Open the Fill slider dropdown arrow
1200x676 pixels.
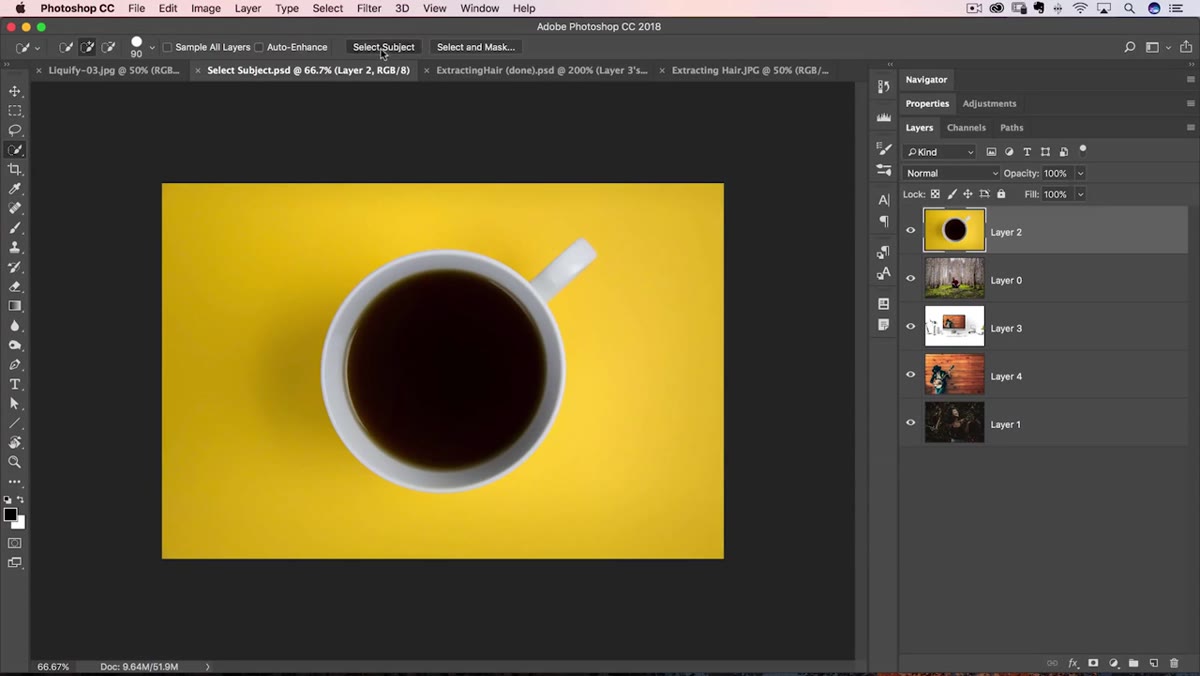[x=1080, y=194]
